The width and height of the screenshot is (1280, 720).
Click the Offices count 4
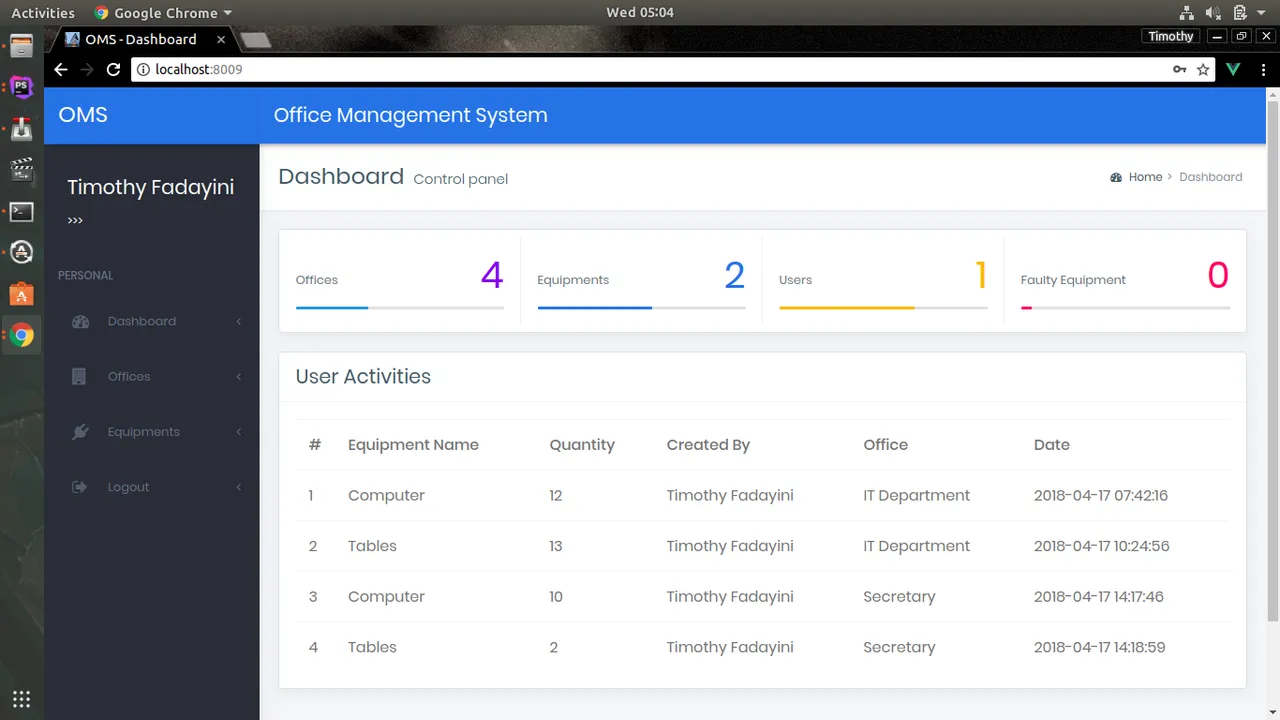coord(492,275)
